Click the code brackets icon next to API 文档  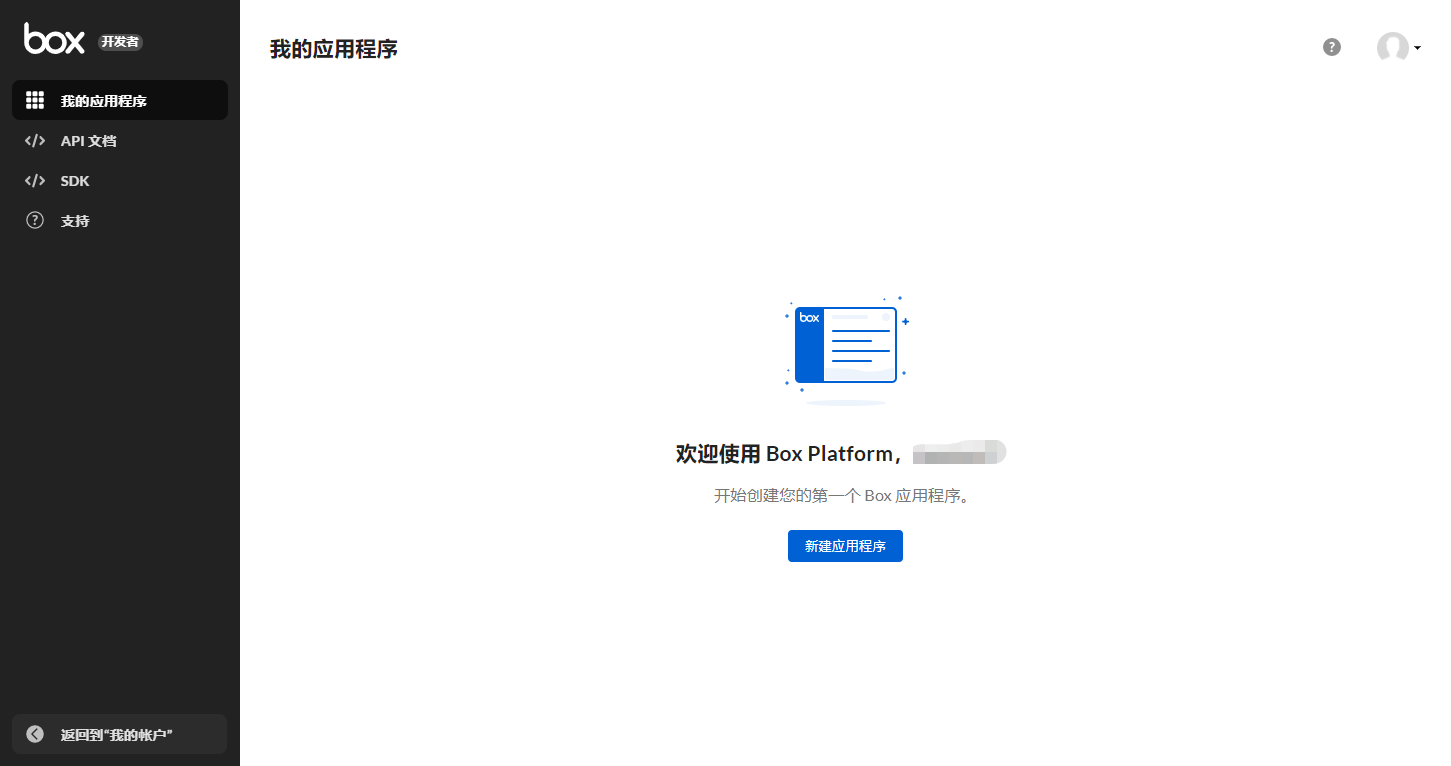point(35,140)
